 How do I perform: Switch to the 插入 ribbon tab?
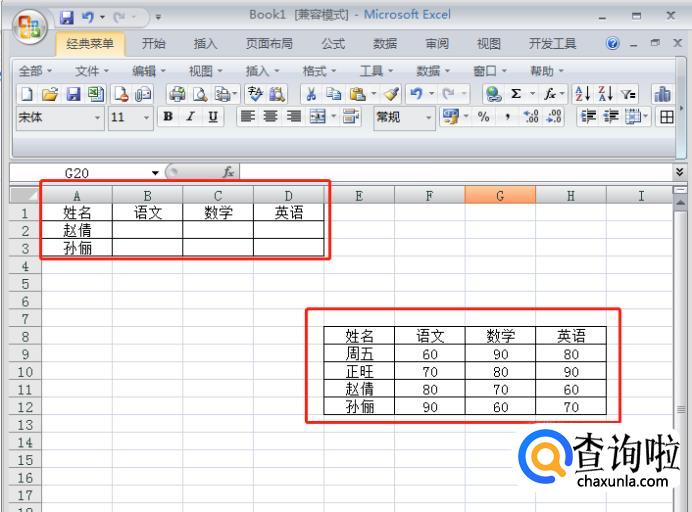(x=205, y=43)
